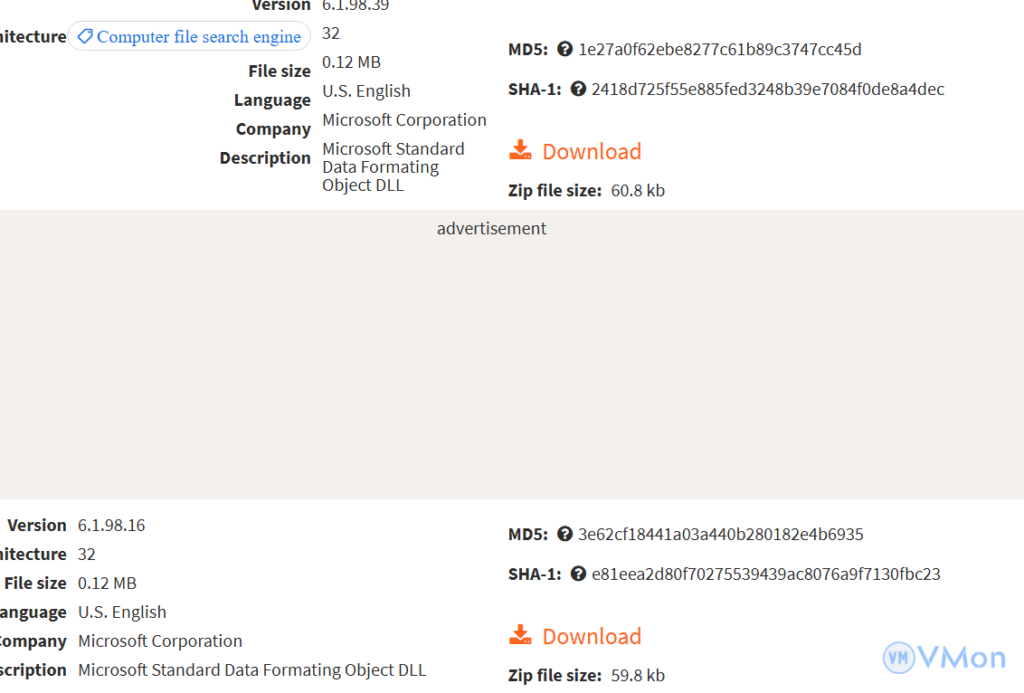The width and height of the screenshot is (1024, 693).
Task: Download the version with 60.8 kb zip
Action: (591, 151)
